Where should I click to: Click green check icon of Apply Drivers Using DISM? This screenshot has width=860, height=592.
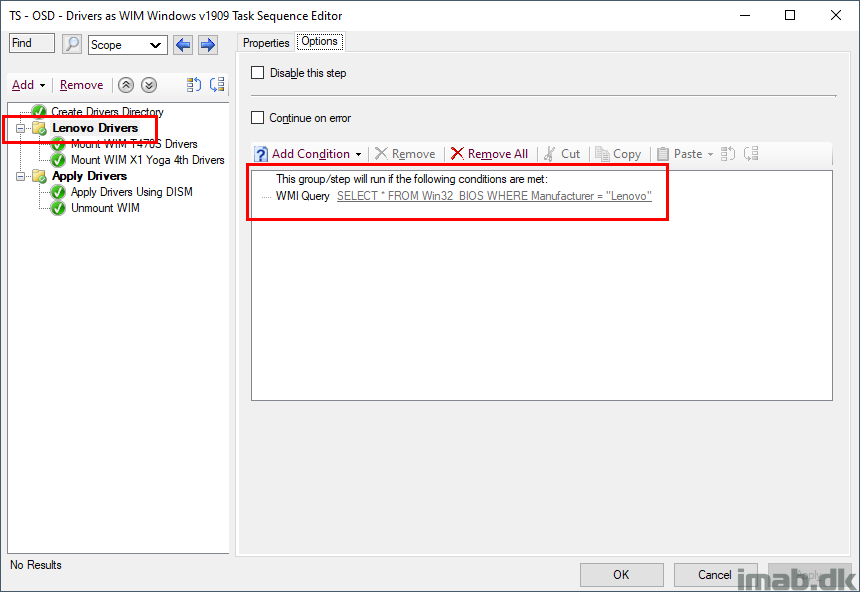click(58, 192)
